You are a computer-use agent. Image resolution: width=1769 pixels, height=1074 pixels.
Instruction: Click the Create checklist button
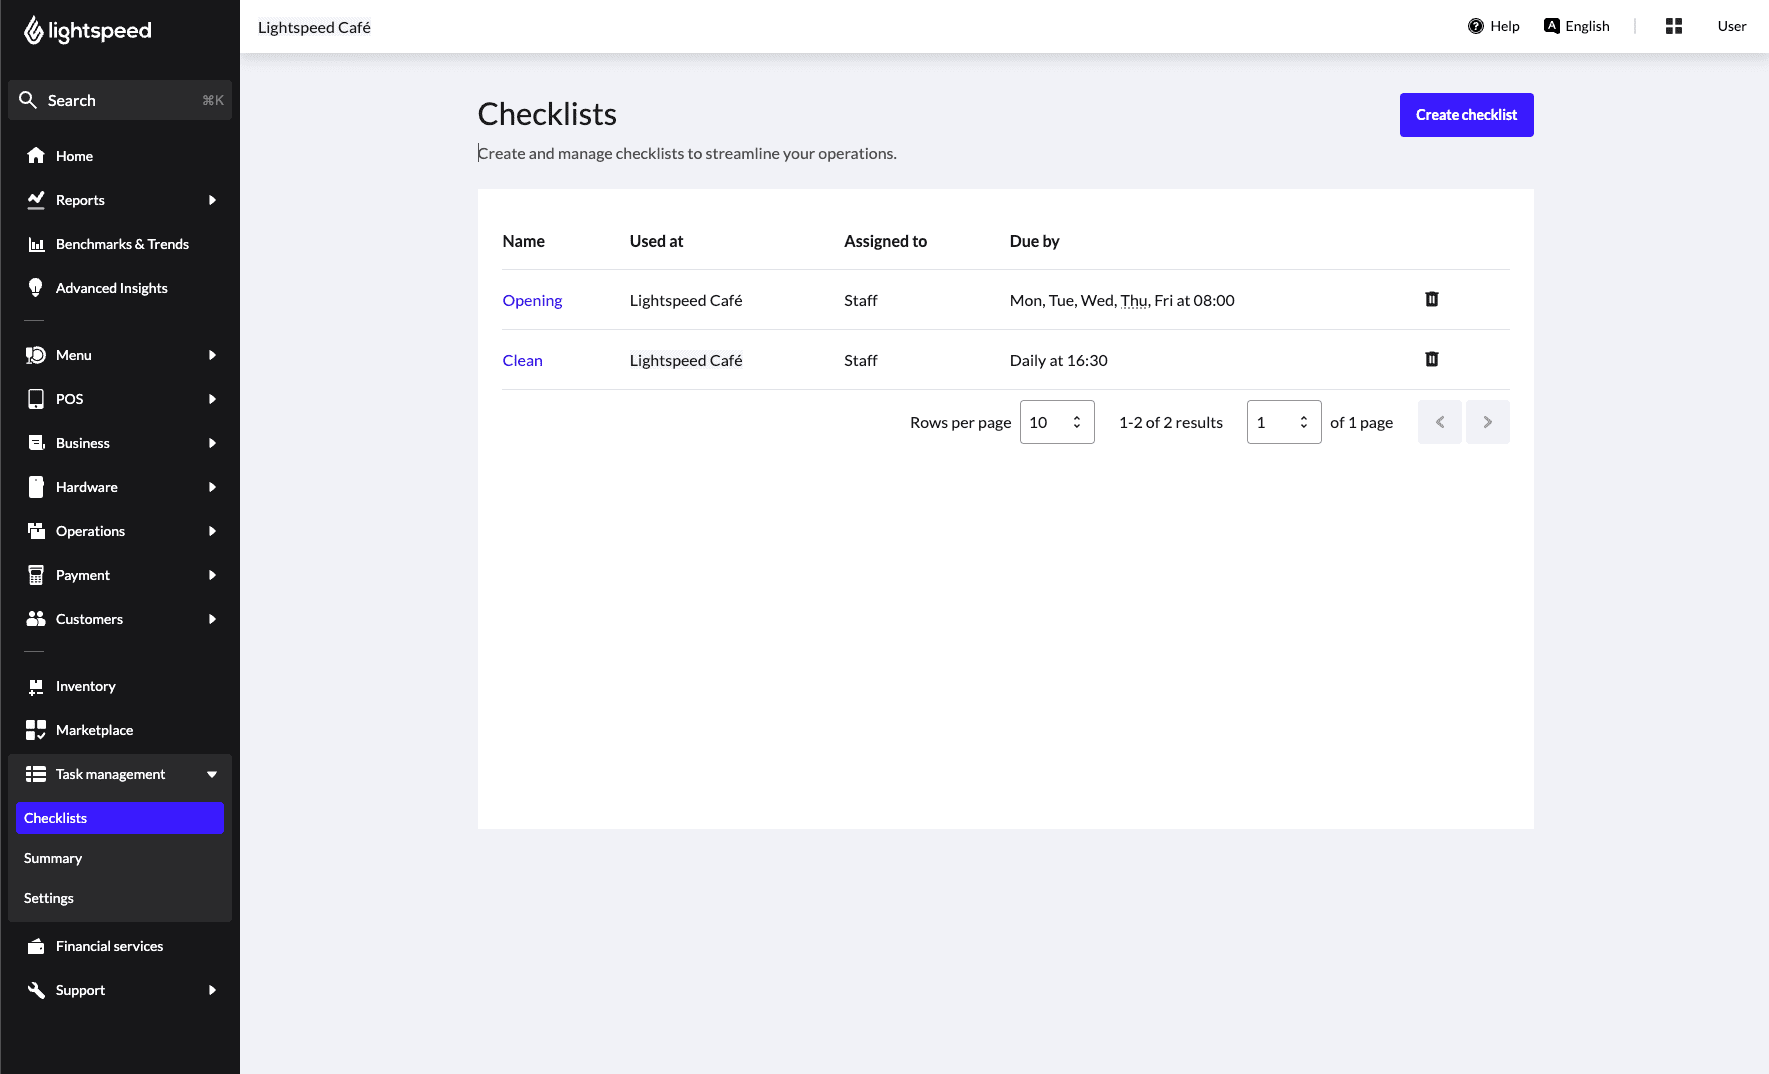coord(1466,114)
